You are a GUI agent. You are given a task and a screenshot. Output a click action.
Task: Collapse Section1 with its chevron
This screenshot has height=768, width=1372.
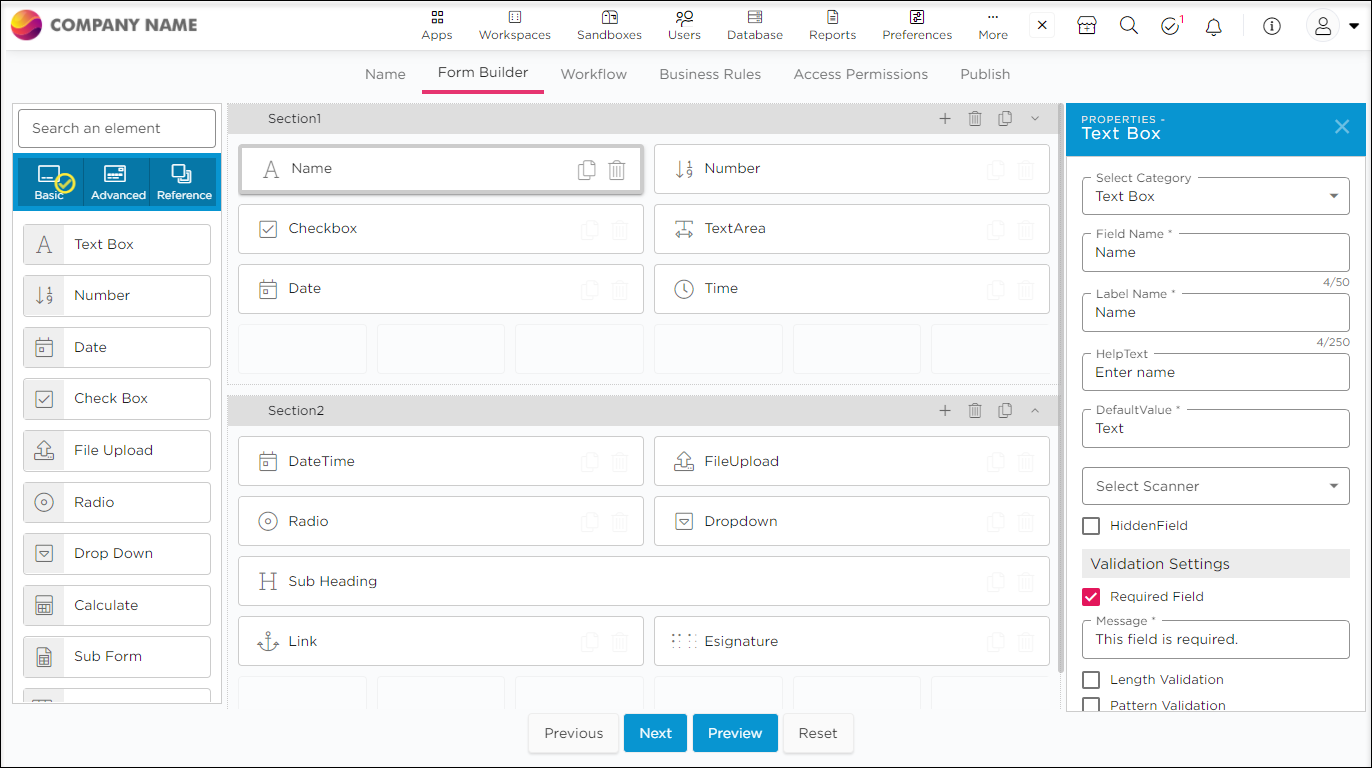coord(1035,119)
